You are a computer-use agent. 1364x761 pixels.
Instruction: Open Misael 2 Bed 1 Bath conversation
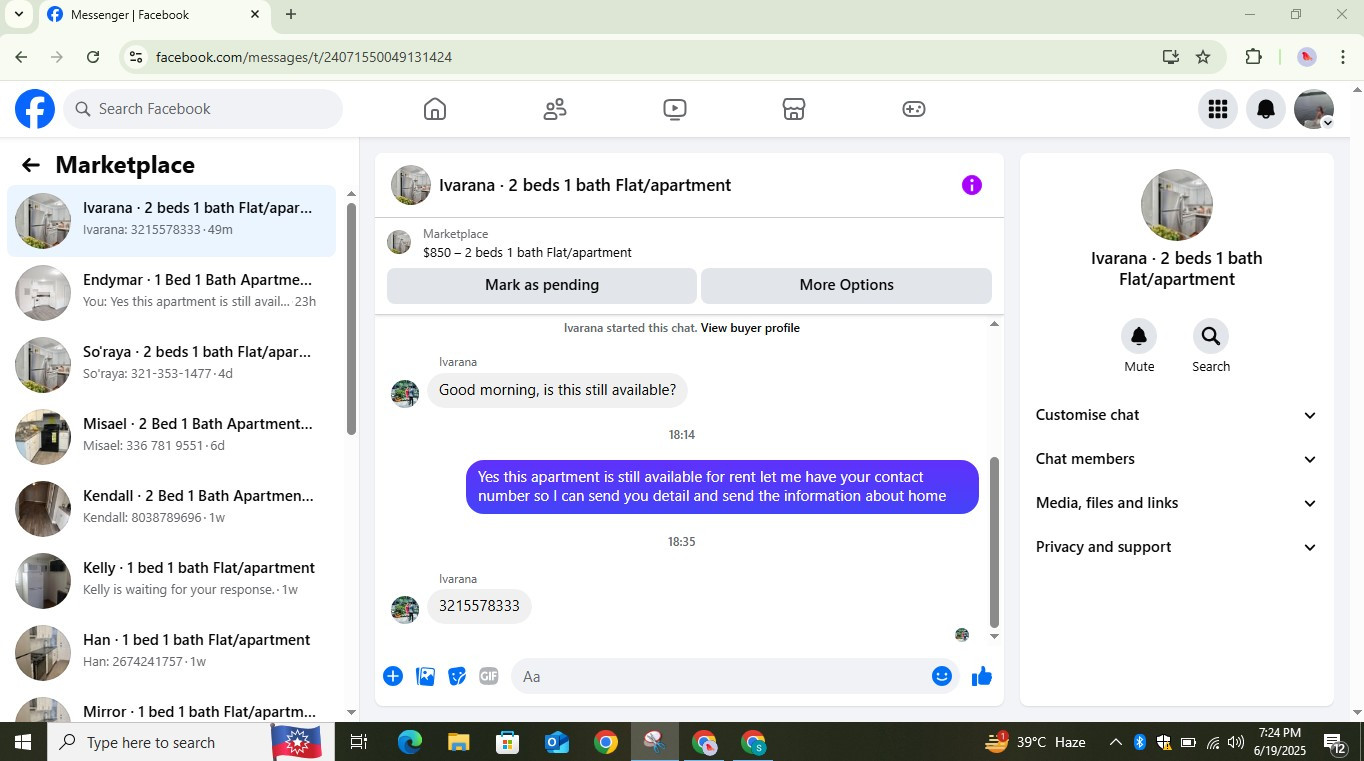(172, 435)
